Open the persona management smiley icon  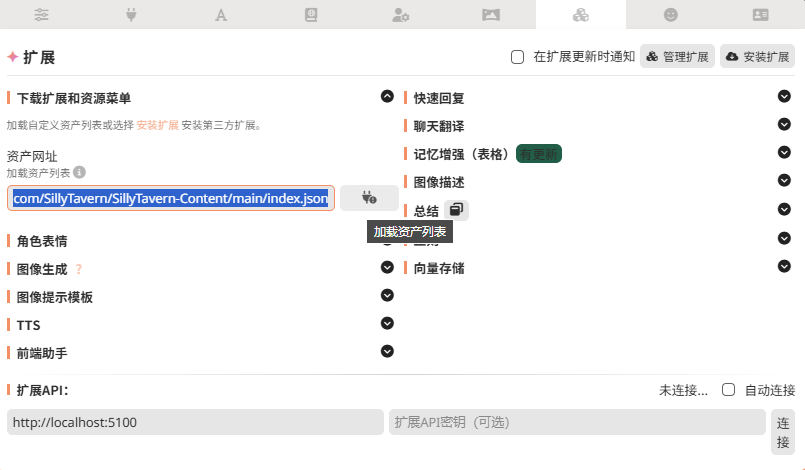[x=670, y=15]
